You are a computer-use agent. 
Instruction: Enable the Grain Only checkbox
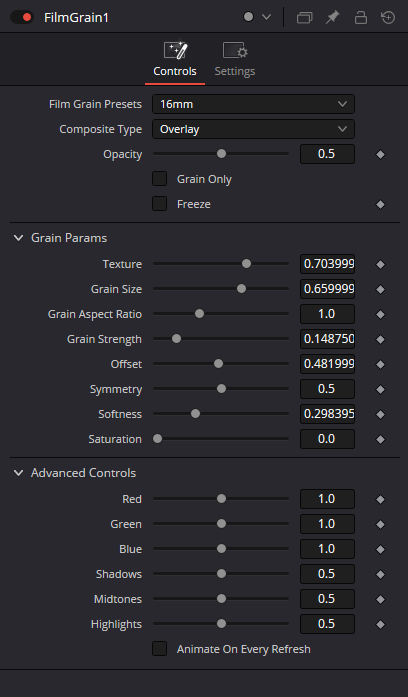click(x=160, y=179)
